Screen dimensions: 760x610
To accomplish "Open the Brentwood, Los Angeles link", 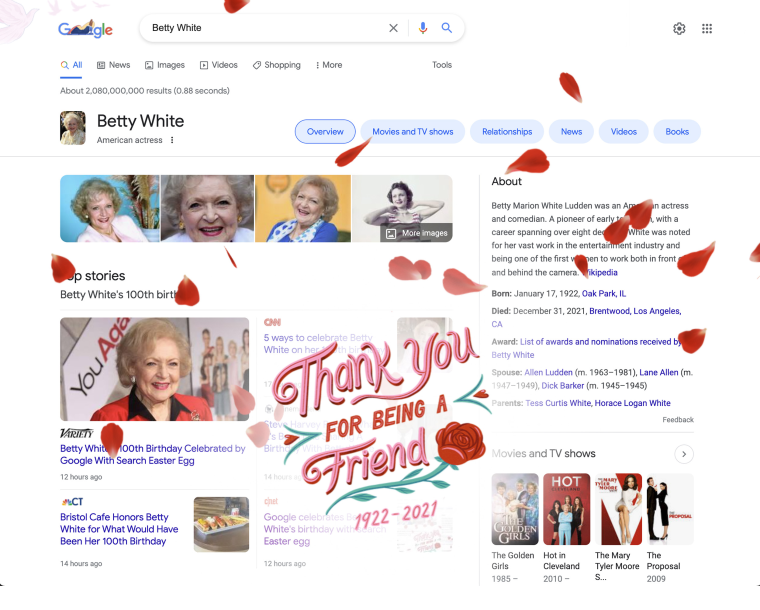I will coord(635,311).
